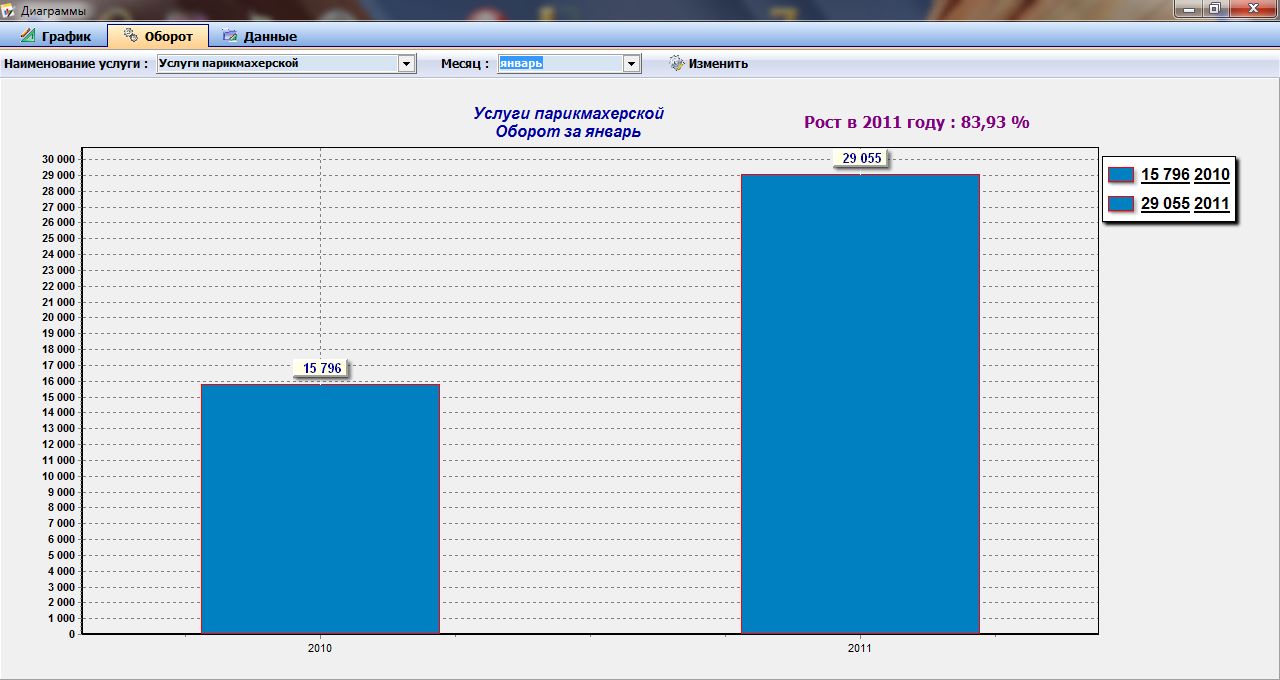Maximize the Диаграммы window
Screen dimensions: 1280x680
(x=1215, y=8)
